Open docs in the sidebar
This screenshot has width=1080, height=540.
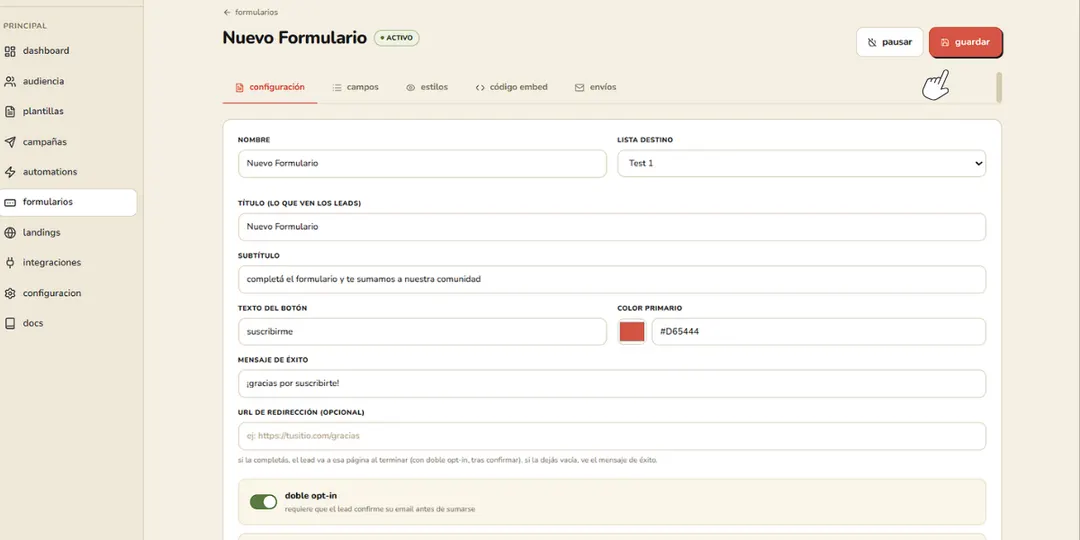click(x=33, y=323)
